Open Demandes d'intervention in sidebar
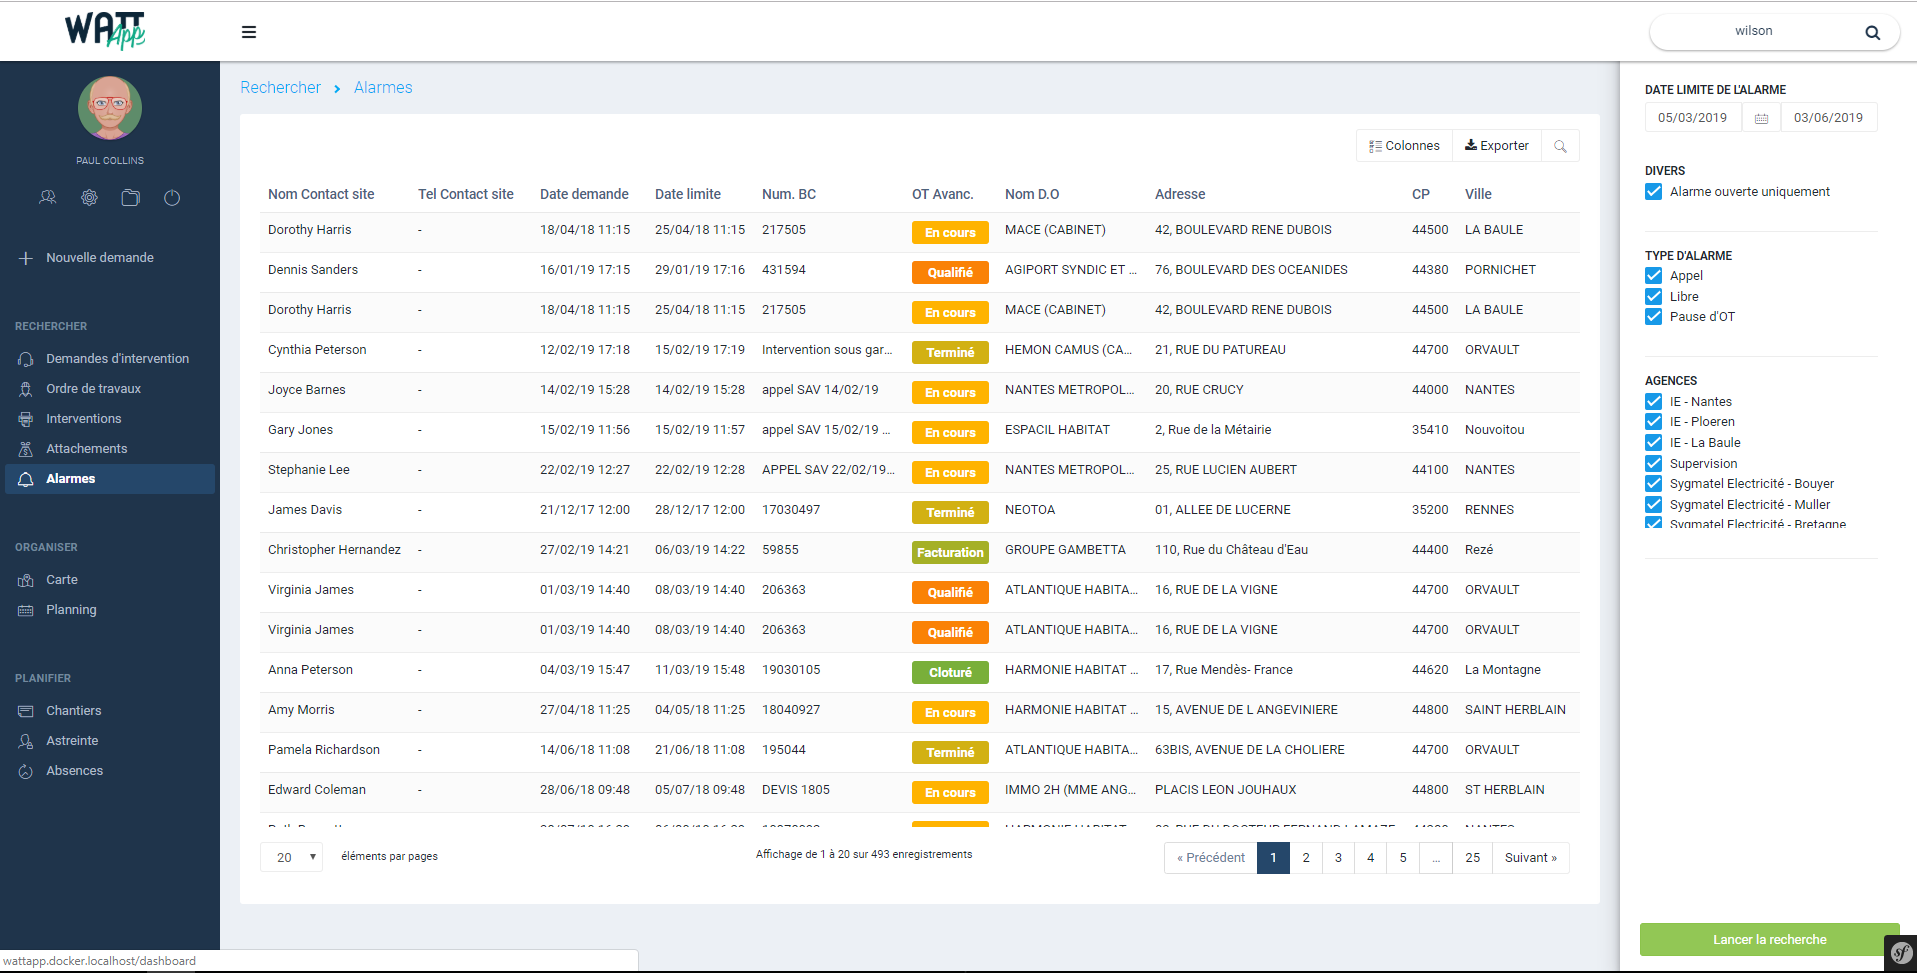Image resolution: width=1917 pixels, height=973 pixels. [x=117, y=359]
